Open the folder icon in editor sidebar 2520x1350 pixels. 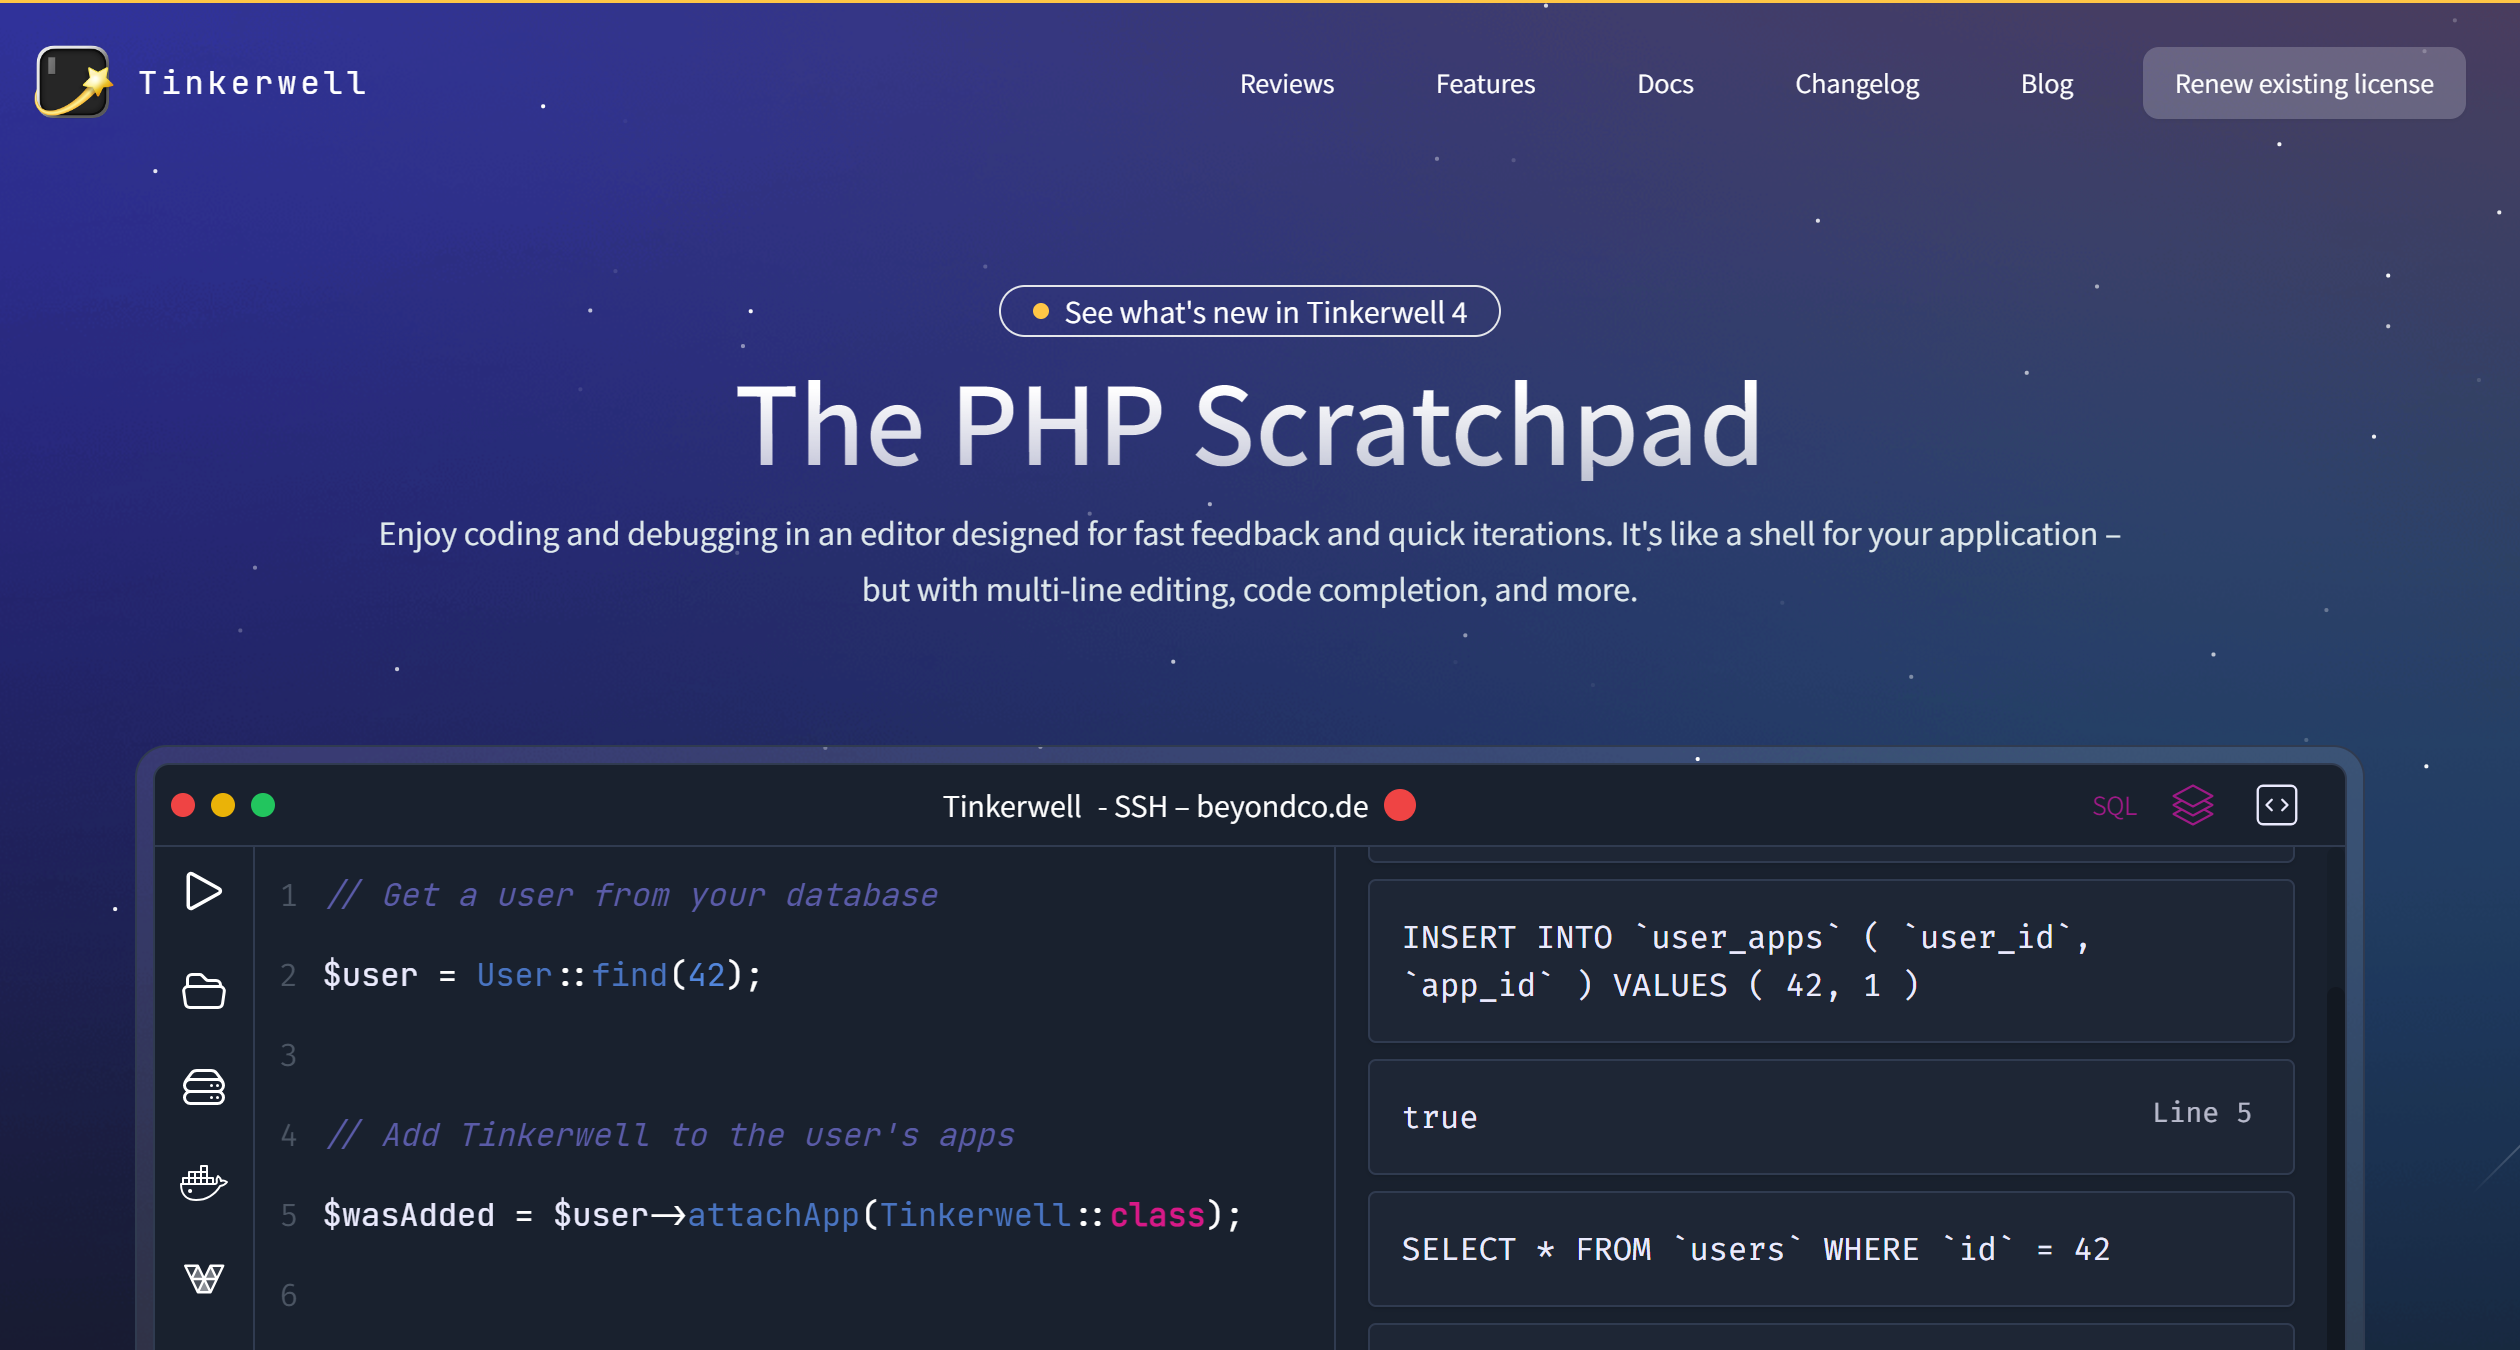point(204,991)
